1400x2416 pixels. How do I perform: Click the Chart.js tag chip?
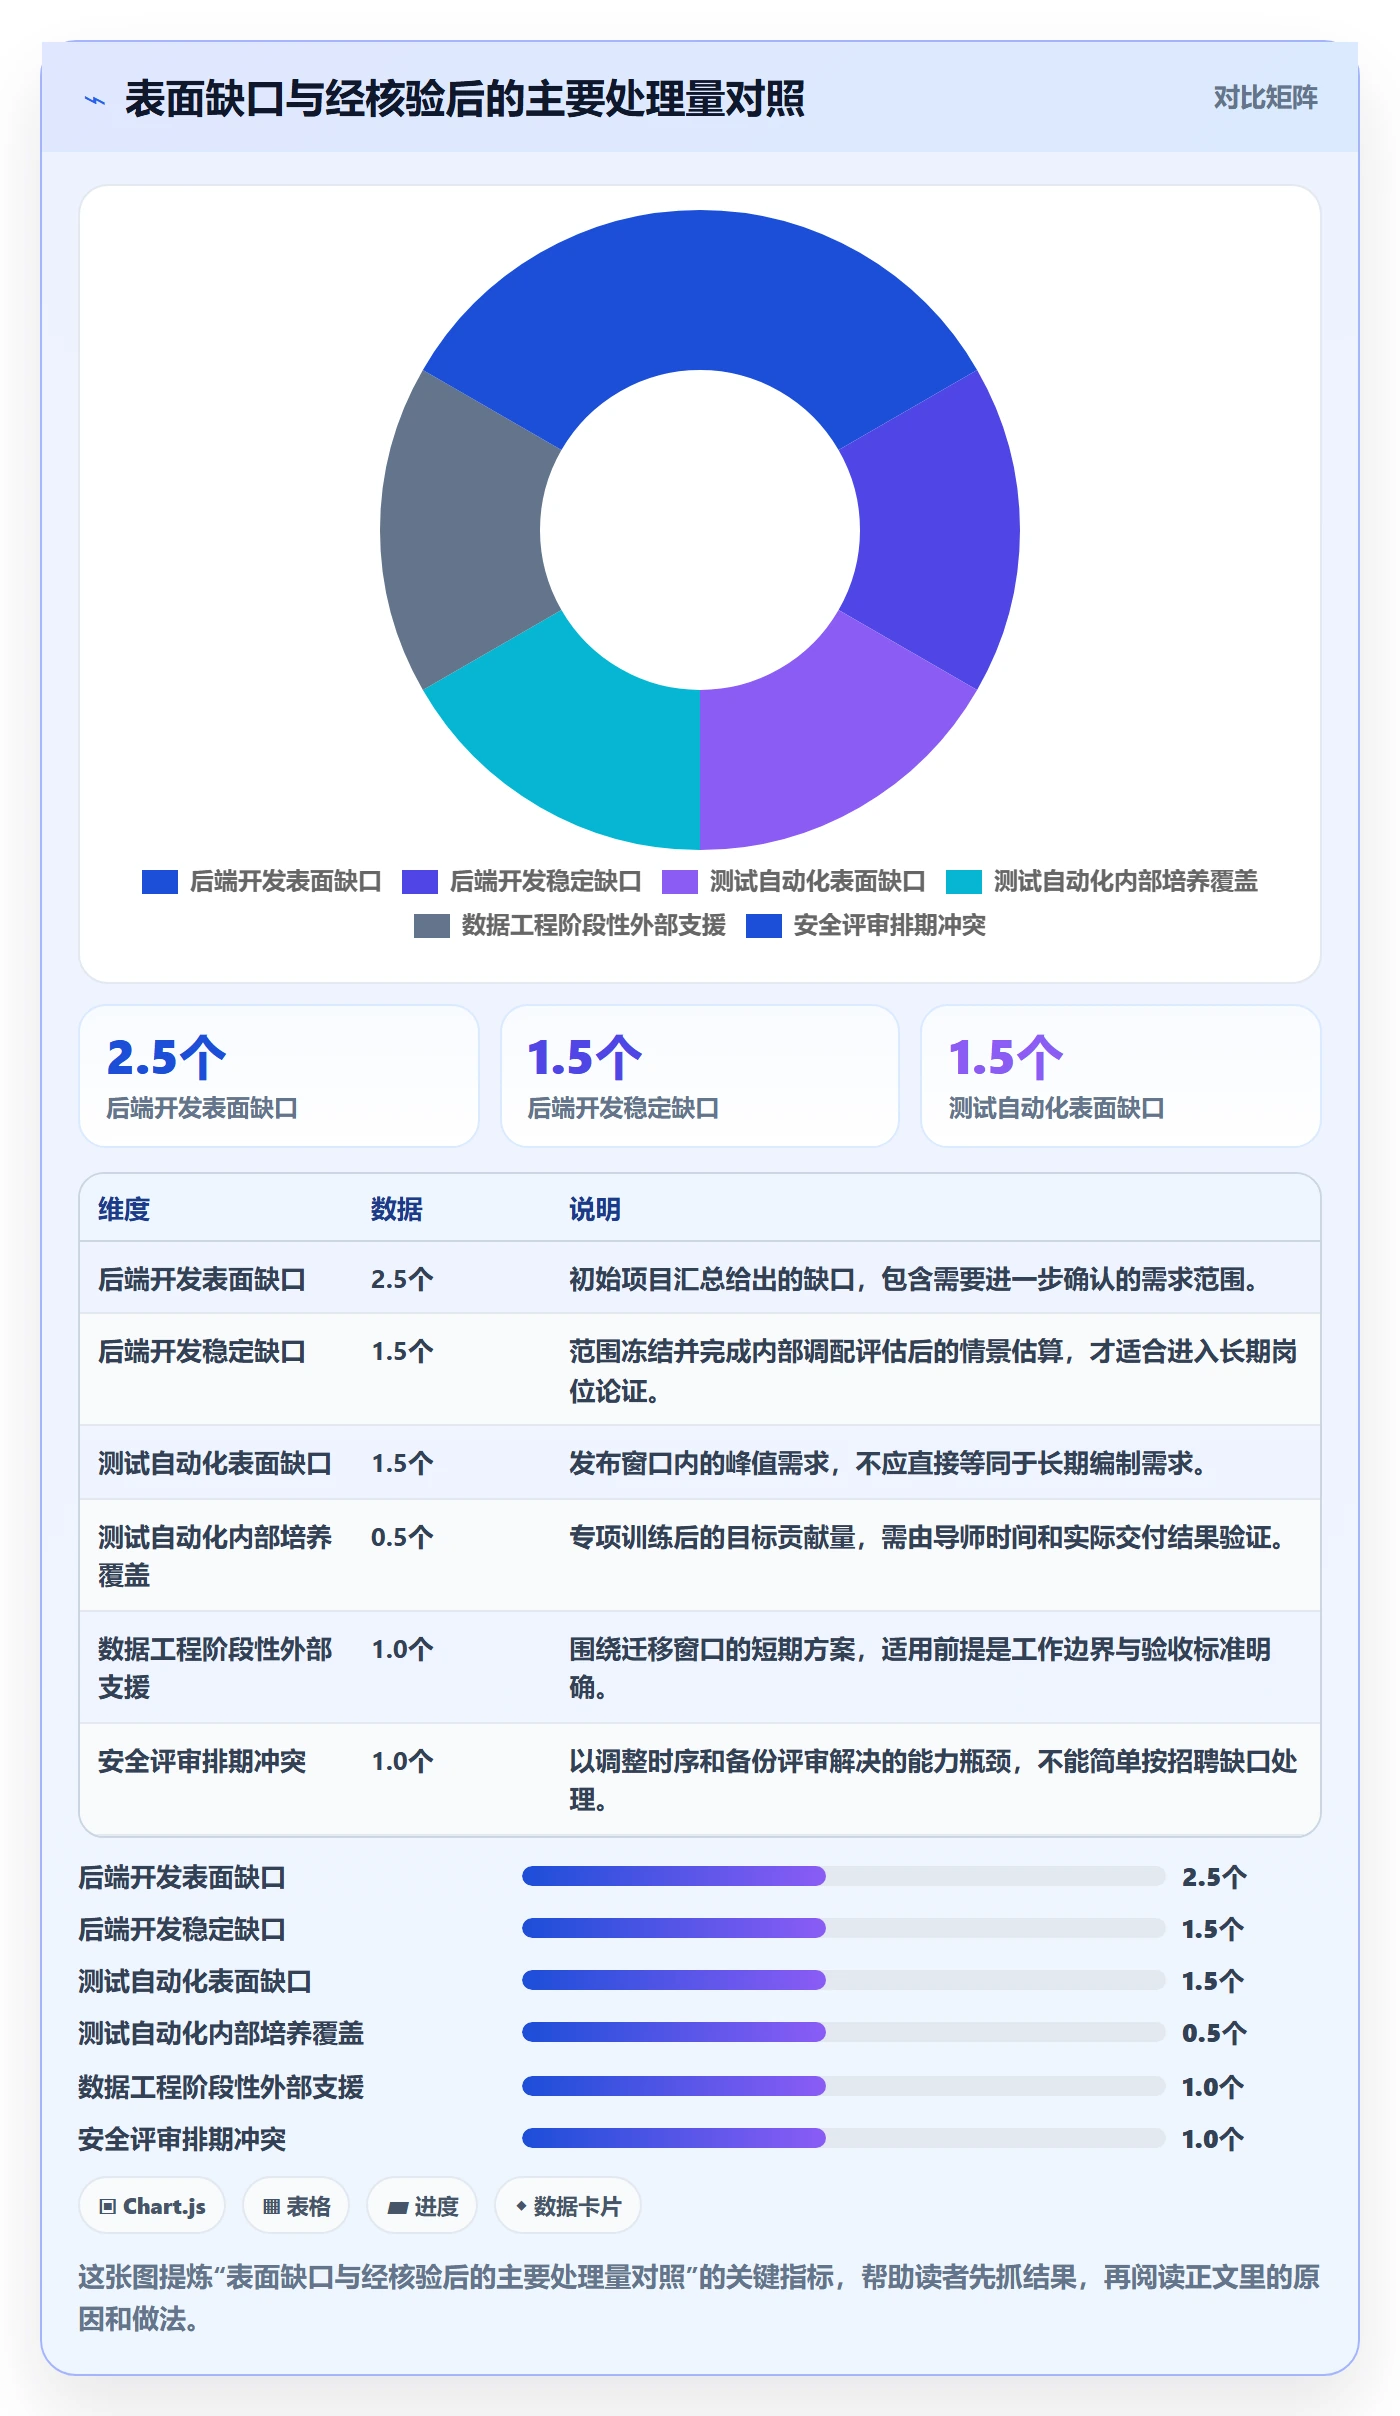click(x=152, y=2206)
